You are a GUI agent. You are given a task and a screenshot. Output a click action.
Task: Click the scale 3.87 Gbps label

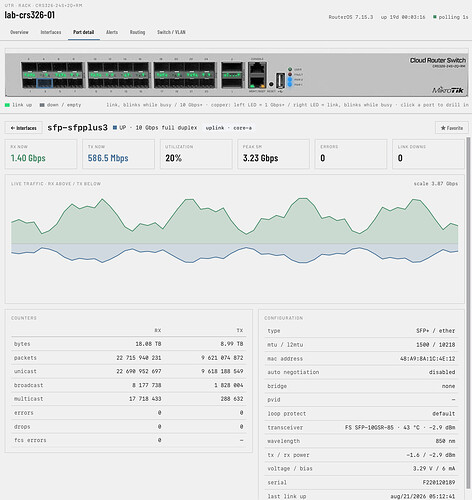click(x=436, y=184)
